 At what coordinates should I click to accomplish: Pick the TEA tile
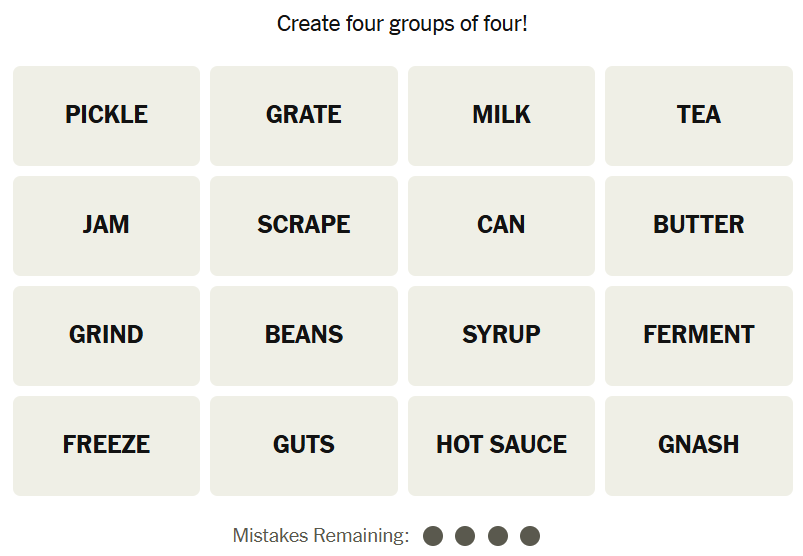698,115
